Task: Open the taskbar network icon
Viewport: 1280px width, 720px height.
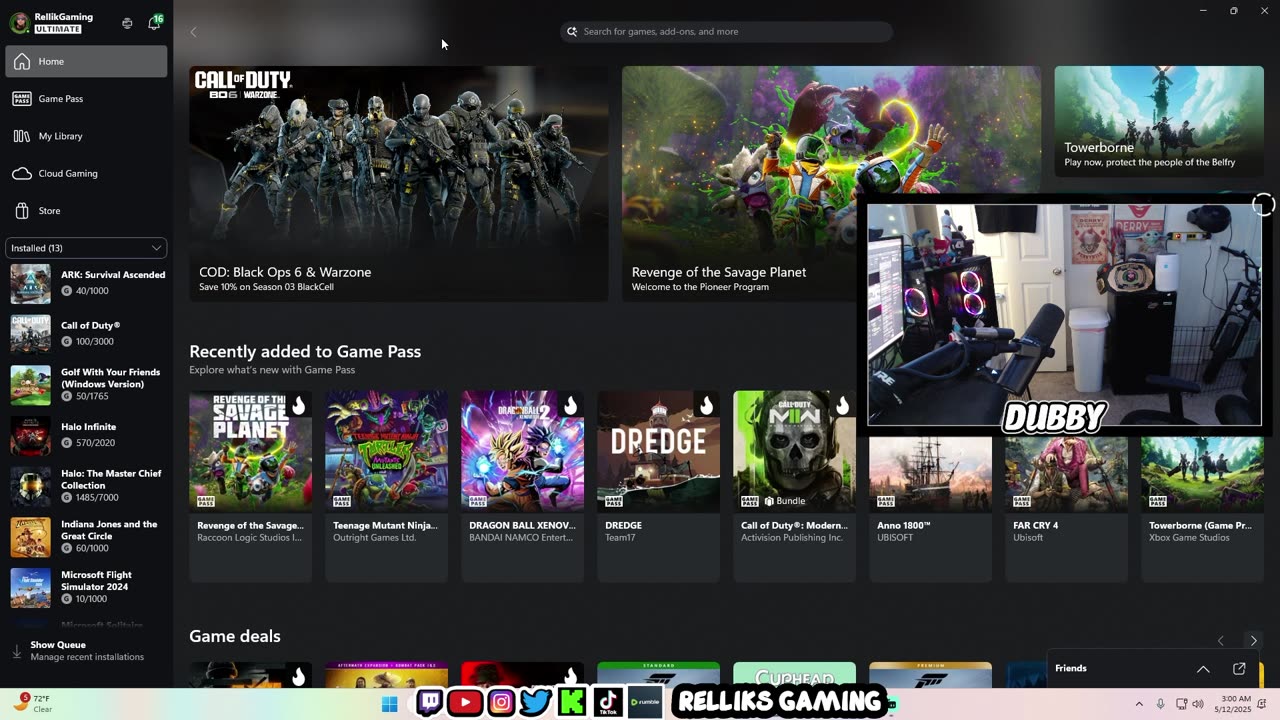Action: [1181, 704]
